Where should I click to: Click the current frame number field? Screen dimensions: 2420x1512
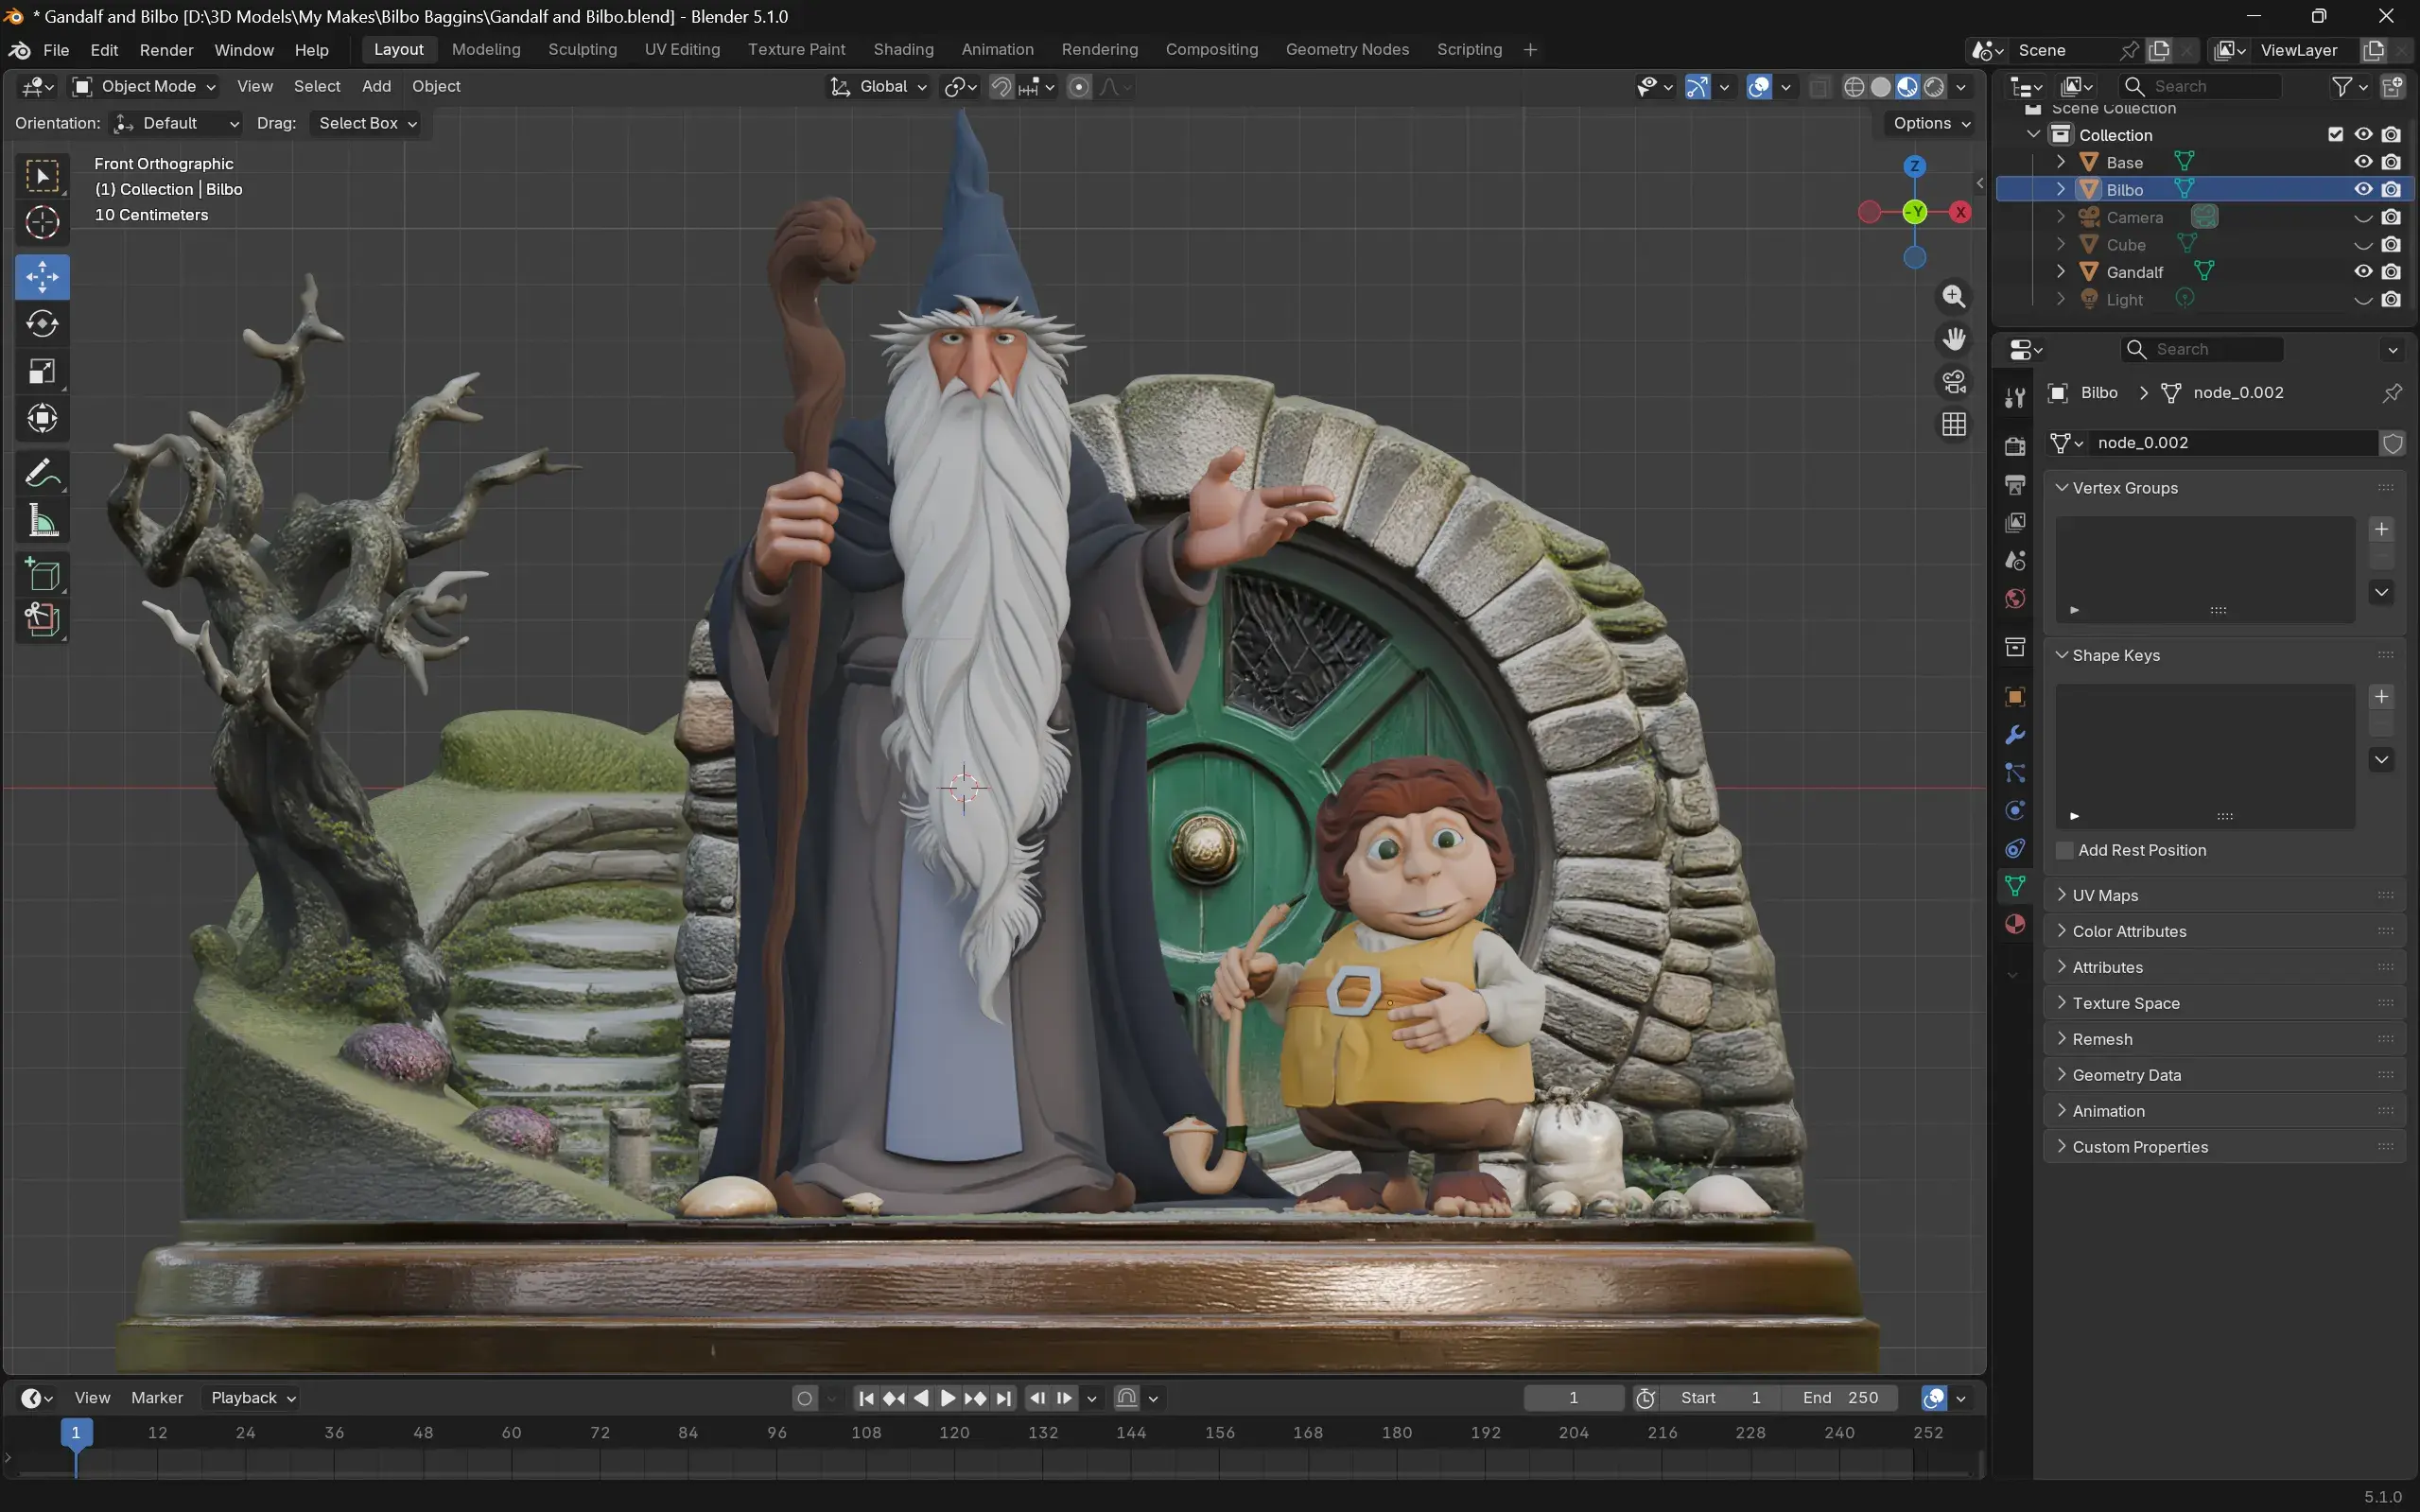1574,1398
